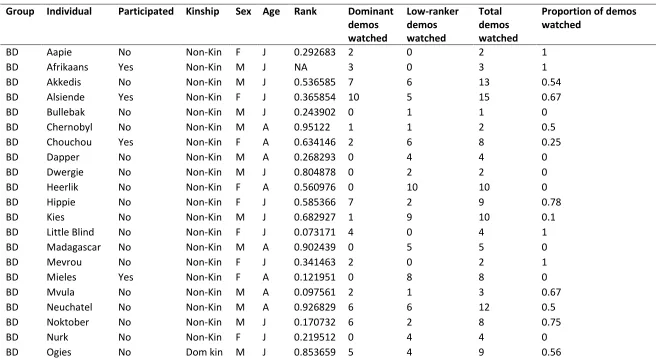Select Ogies' rank 0.853659
The height and width of the screenshot is (360, 656).
click(315, 352)
